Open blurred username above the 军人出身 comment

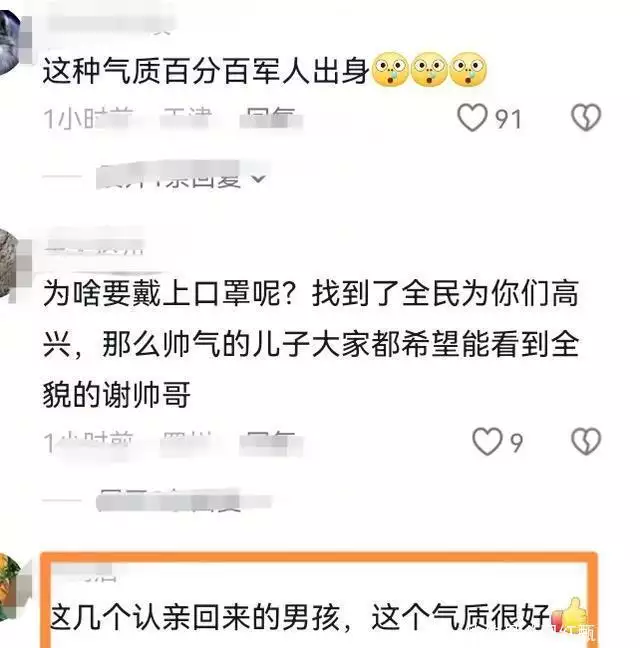click(109, 24)
